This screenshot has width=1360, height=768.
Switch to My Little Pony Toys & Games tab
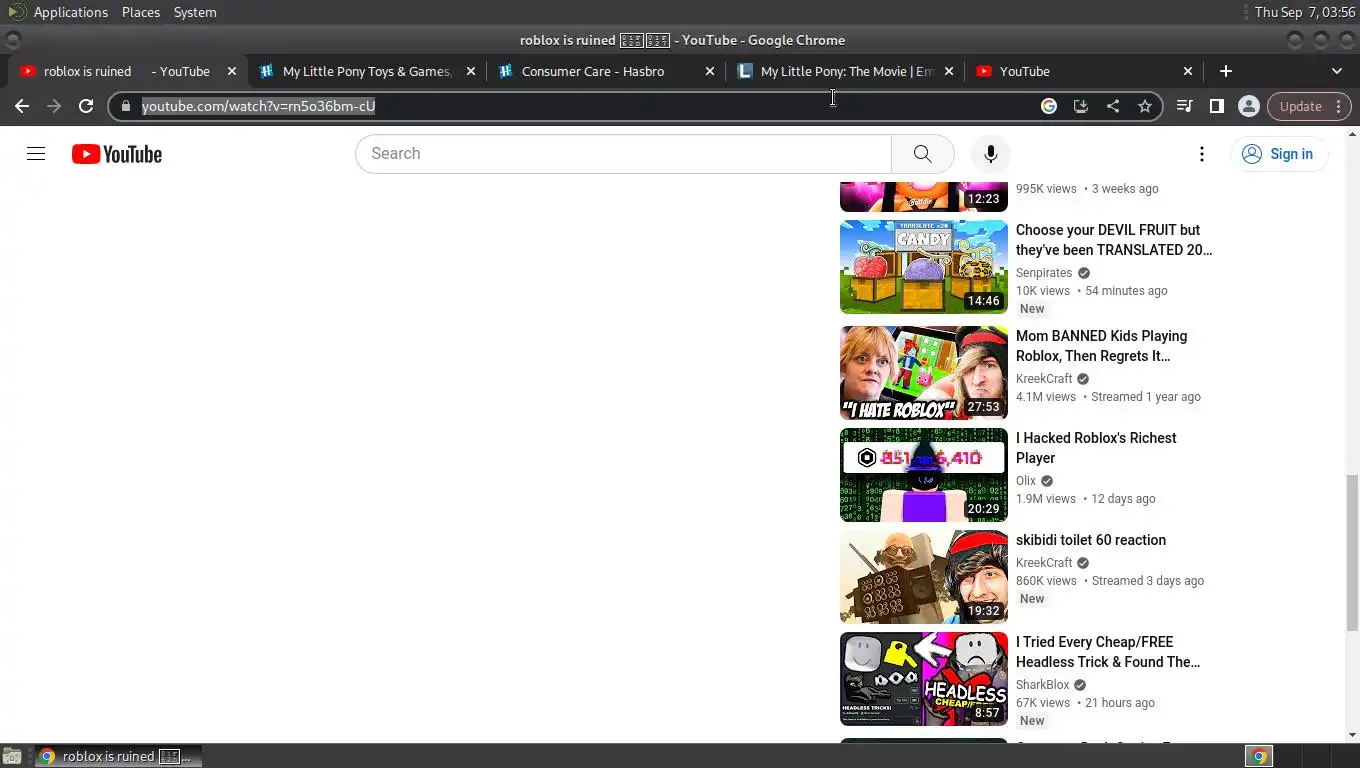pyautogui.click(x=367, y=71)
